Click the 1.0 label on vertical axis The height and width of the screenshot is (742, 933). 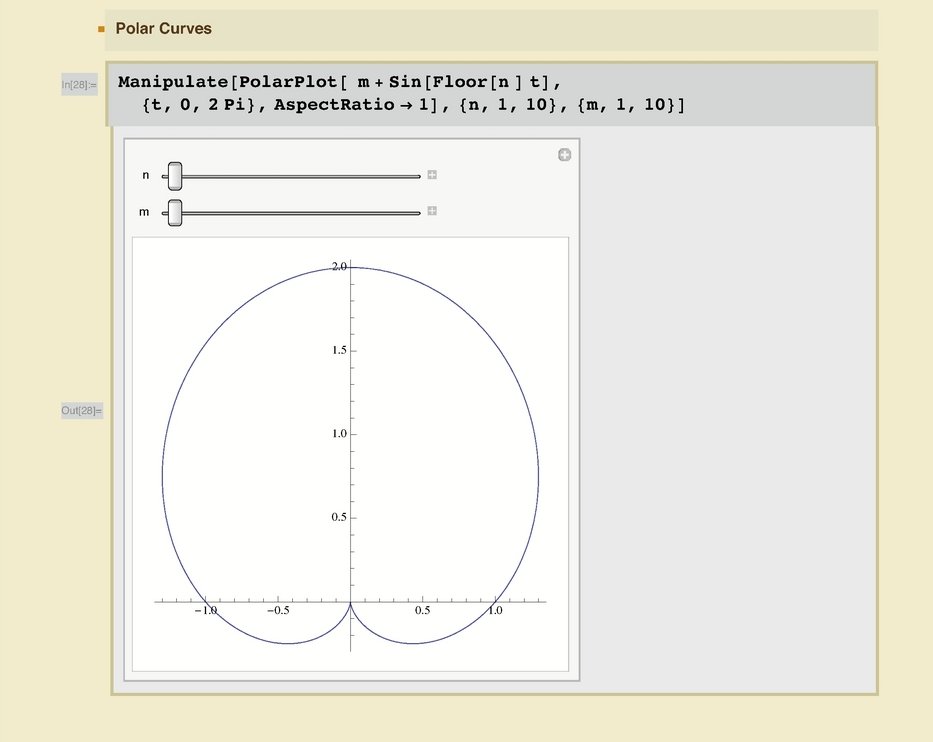(338, 434)
